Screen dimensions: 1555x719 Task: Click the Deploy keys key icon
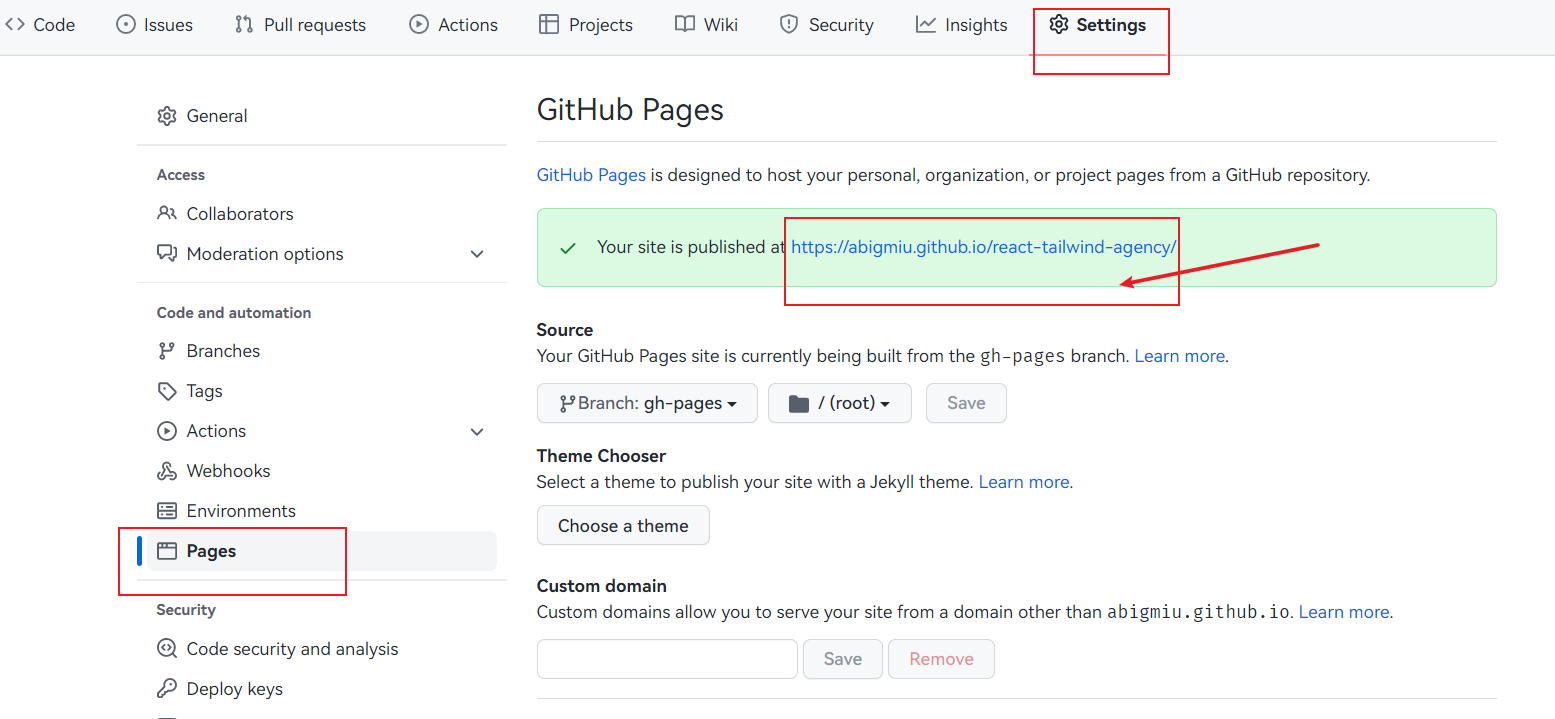167,689
